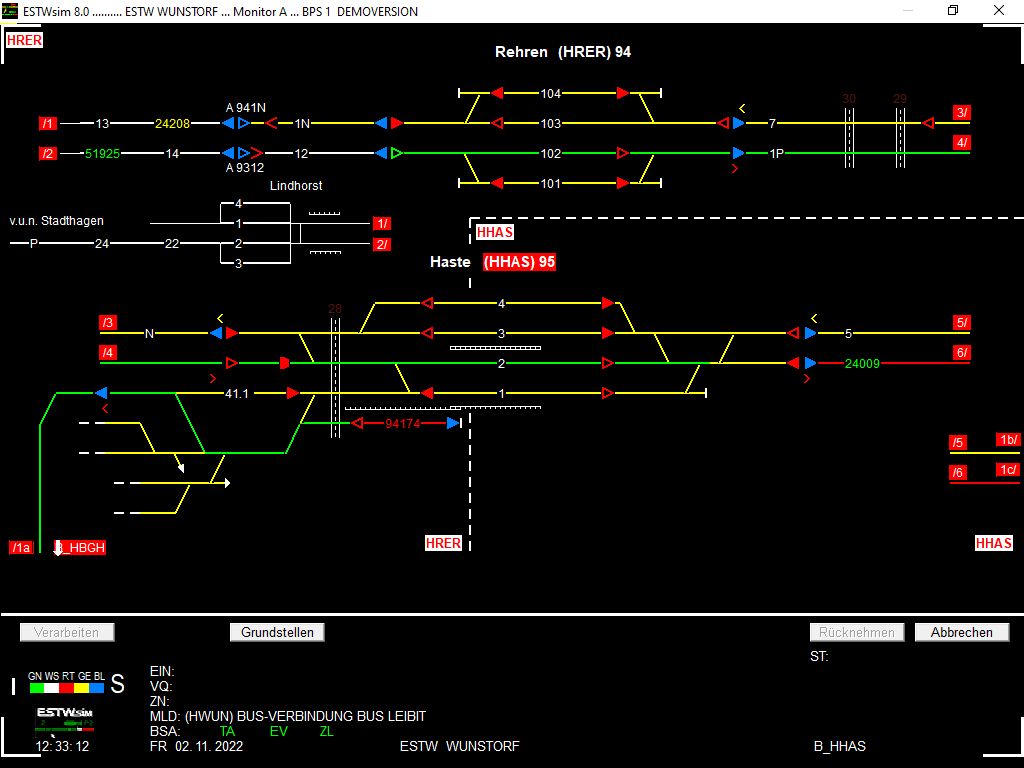Screen dimensions: 1024x768
Task: Select the HRER label at bottom center
Action: (444, 543)
